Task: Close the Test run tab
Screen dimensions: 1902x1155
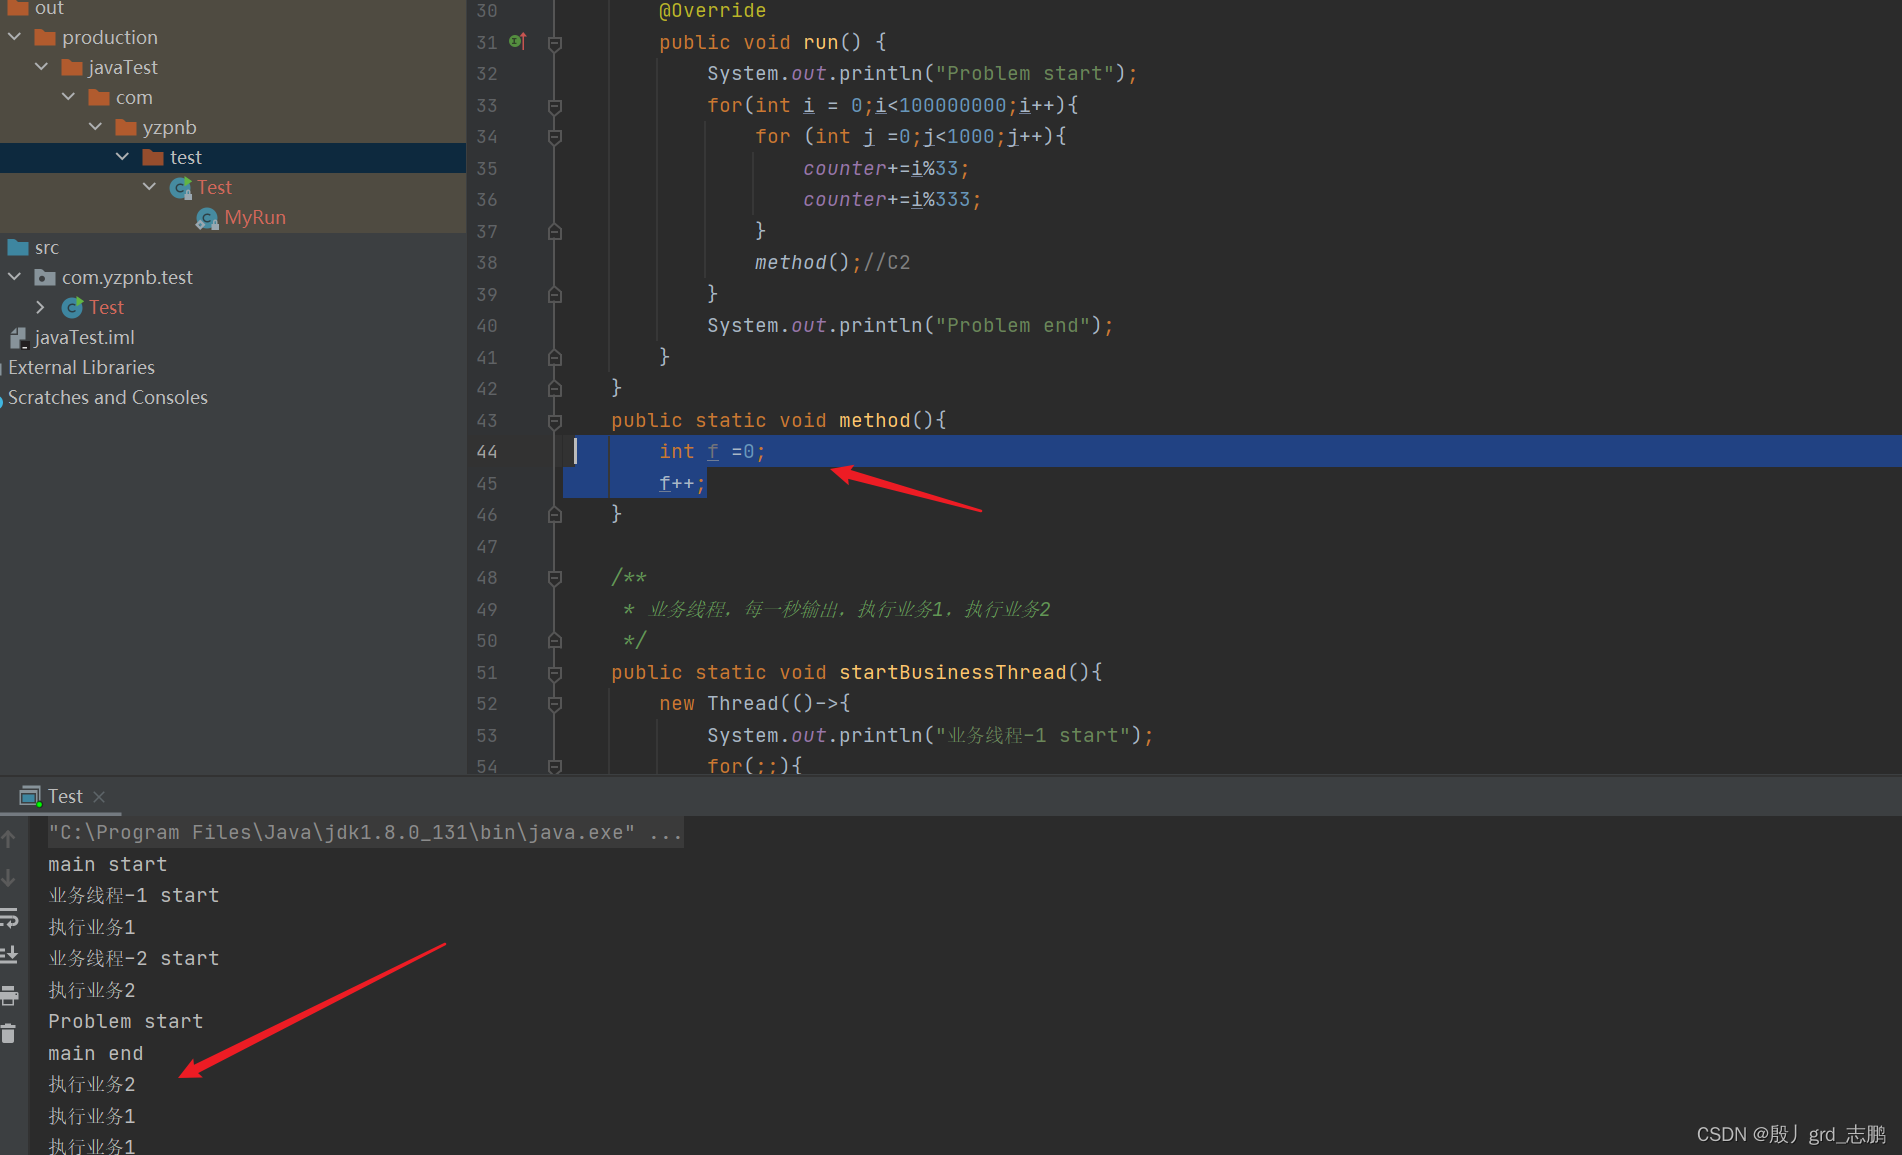Action: click(99, 797)
